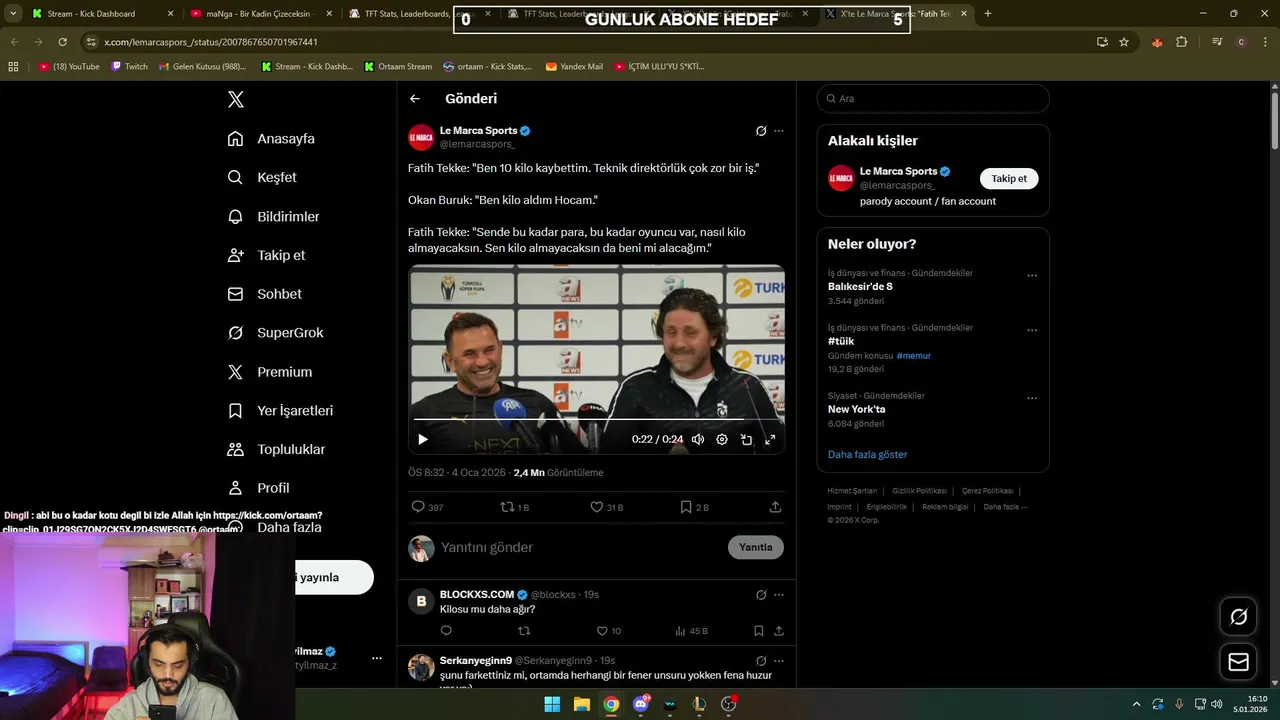Open Yer İşaretleri bookmarks
Screen dimensions: 1280x720
[x=280, y=411]
